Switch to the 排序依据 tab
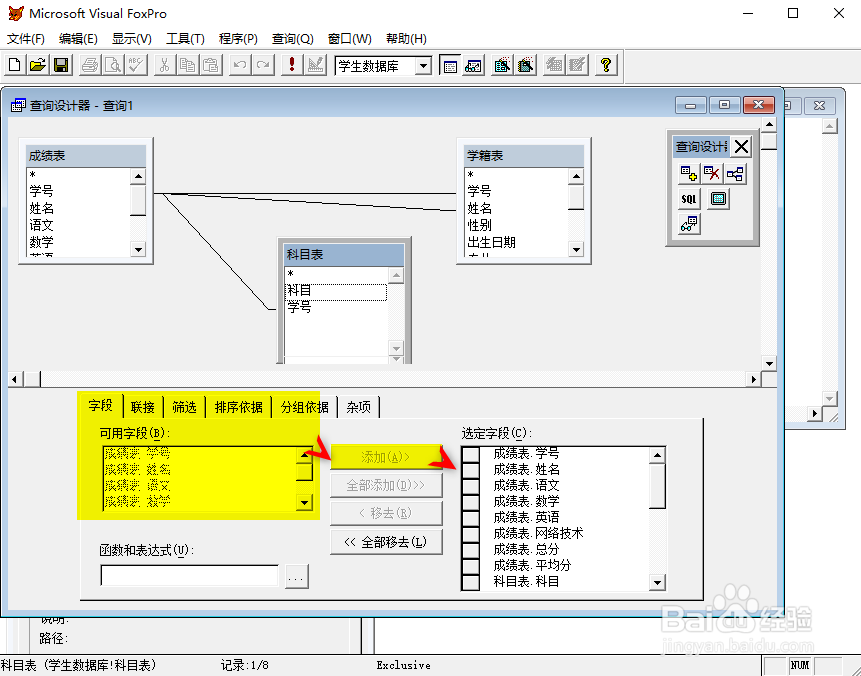The width and height of the screenshot is (861, 676). click(238, 407)
